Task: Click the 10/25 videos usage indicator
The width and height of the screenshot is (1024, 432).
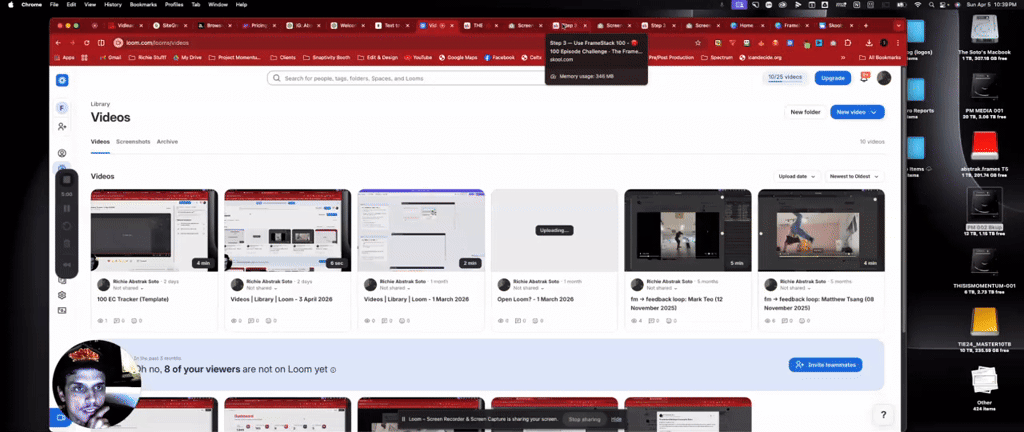Action: point(785,78)
